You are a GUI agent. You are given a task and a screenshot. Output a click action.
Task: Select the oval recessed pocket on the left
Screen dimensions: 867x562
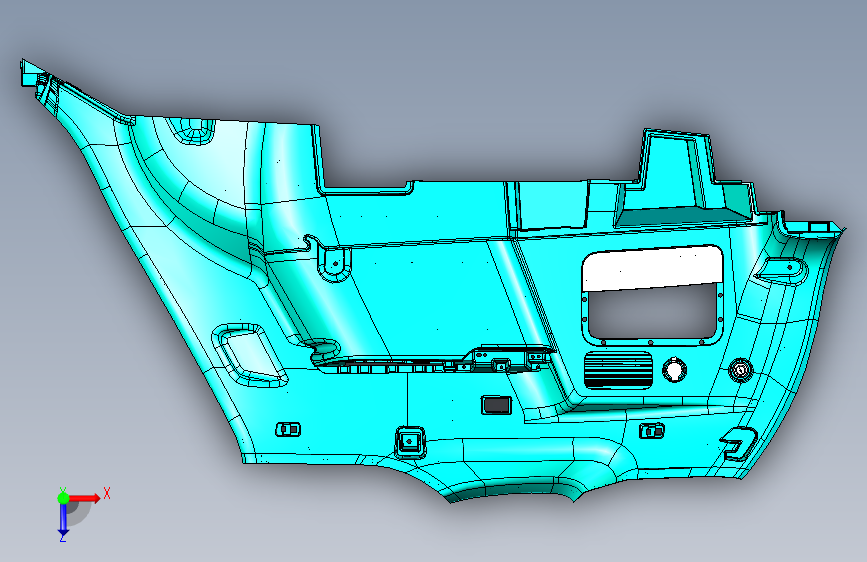point(249,355)
